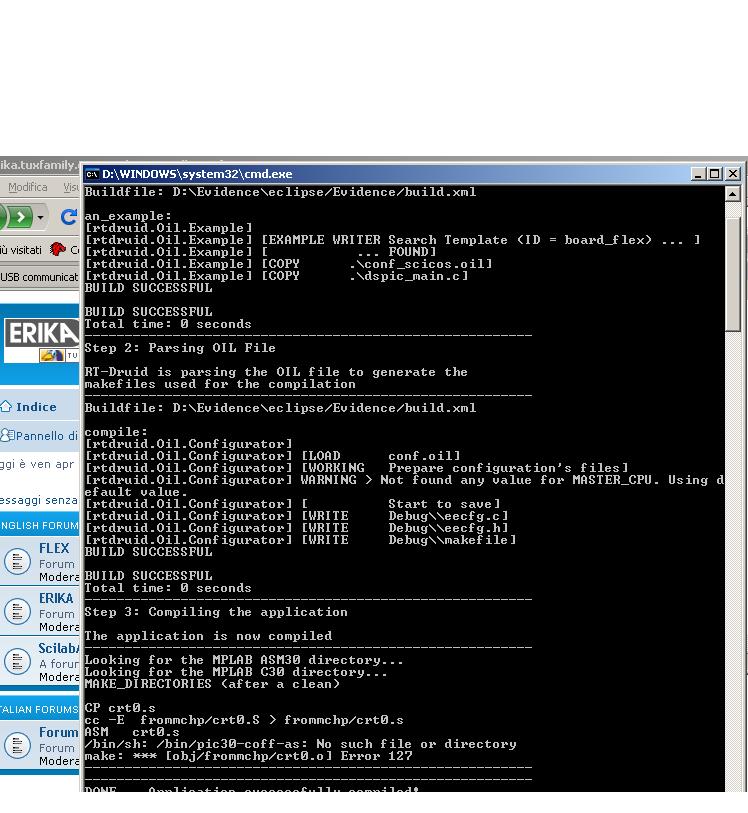Image resolution: width=748 pixels, height=813 pixels.
Task: Click the user icon beside Pannello di
Action: click(x=7, y=436)
